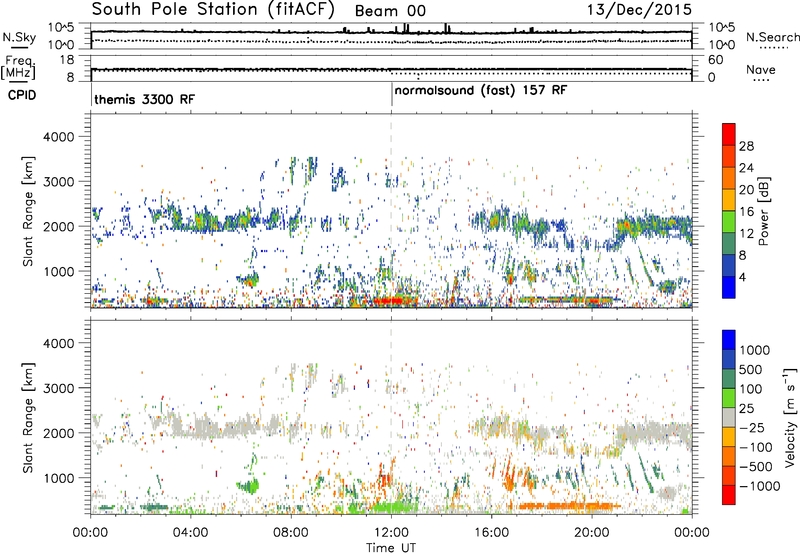800x554 pixels.
Task: Click the dashed 12:00 marker in velocity panel
Action: point(391,417)
